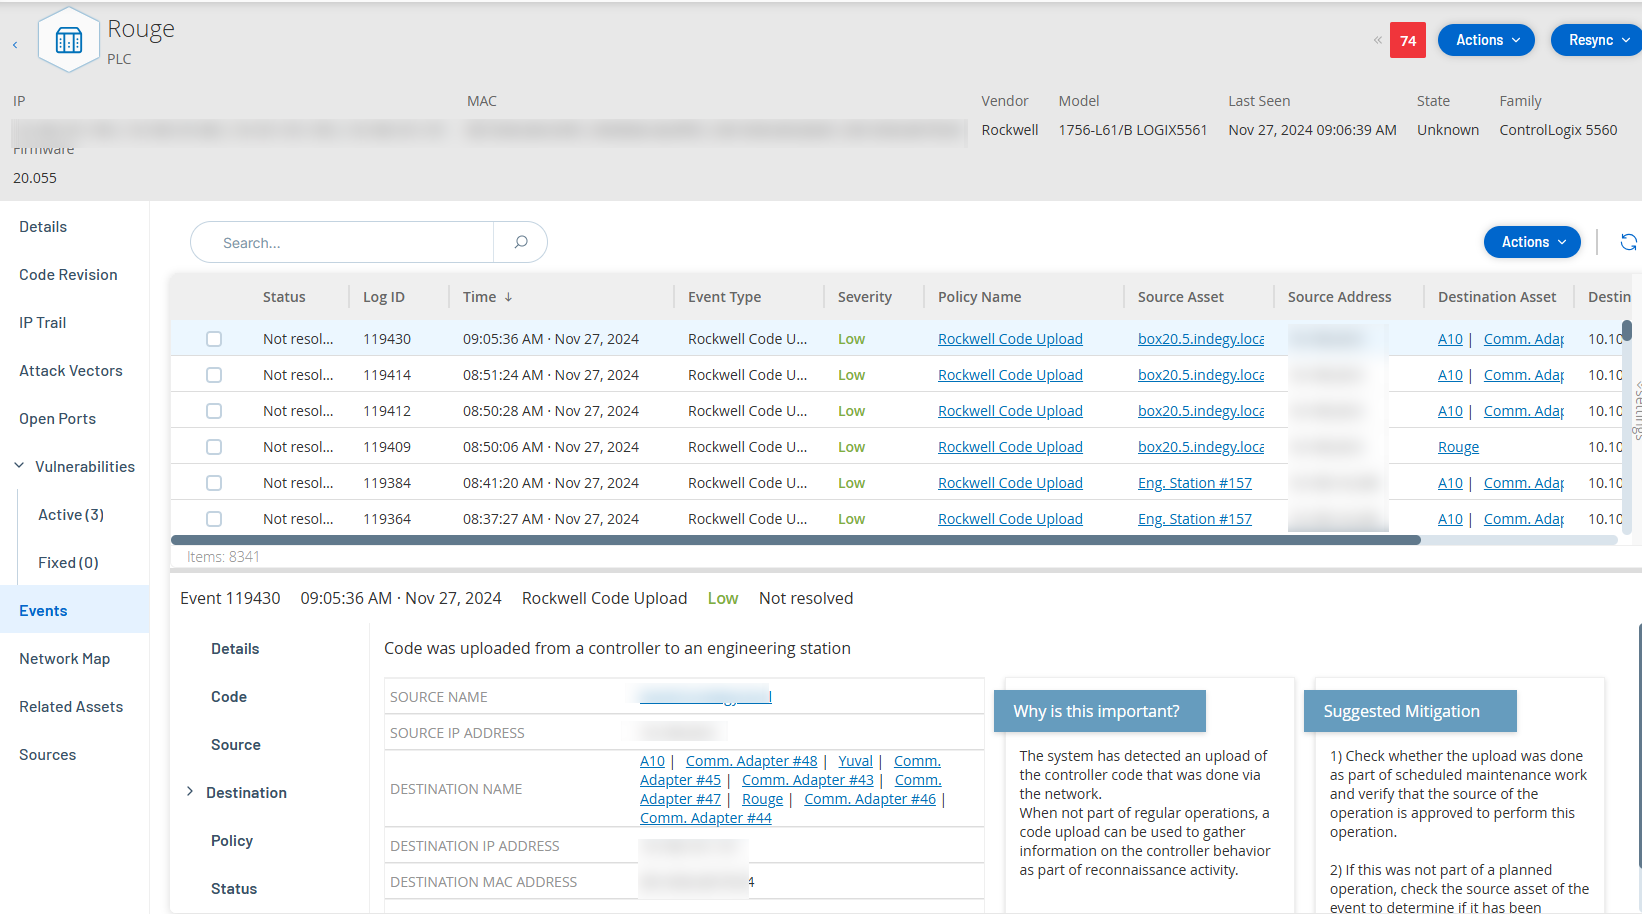1642x914 pixels.
Task: Click the back arrow beside Rouge
Action: 15,45
